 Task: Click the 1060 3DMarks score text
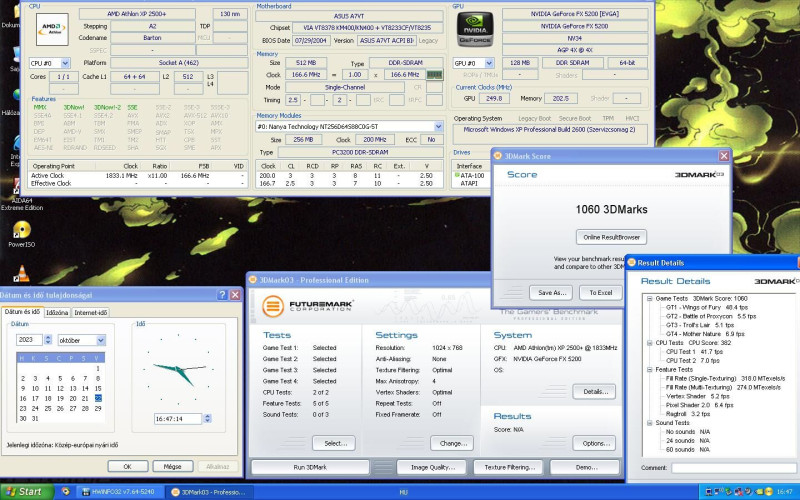611,209
